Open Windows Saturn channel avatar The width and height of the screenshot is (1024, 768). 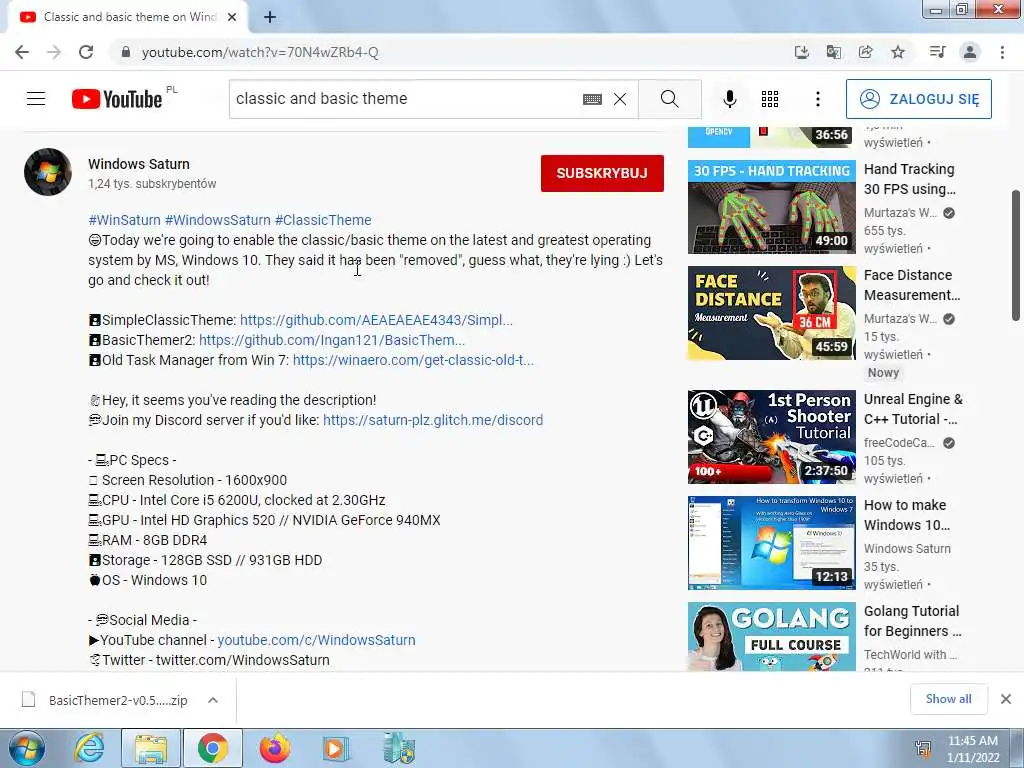(x=48, y=172)
